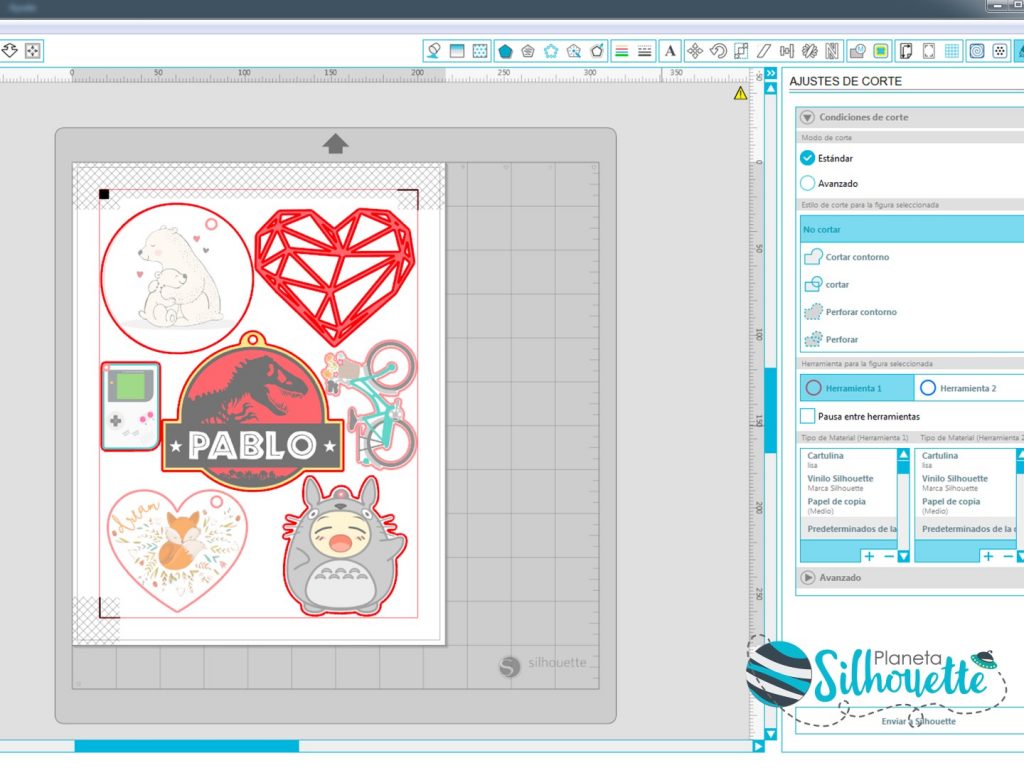The image size is (1024, 768).
Task: Pick Vinilo Silhouette in Herramienta 2 list
Action: tap(965, 483)
